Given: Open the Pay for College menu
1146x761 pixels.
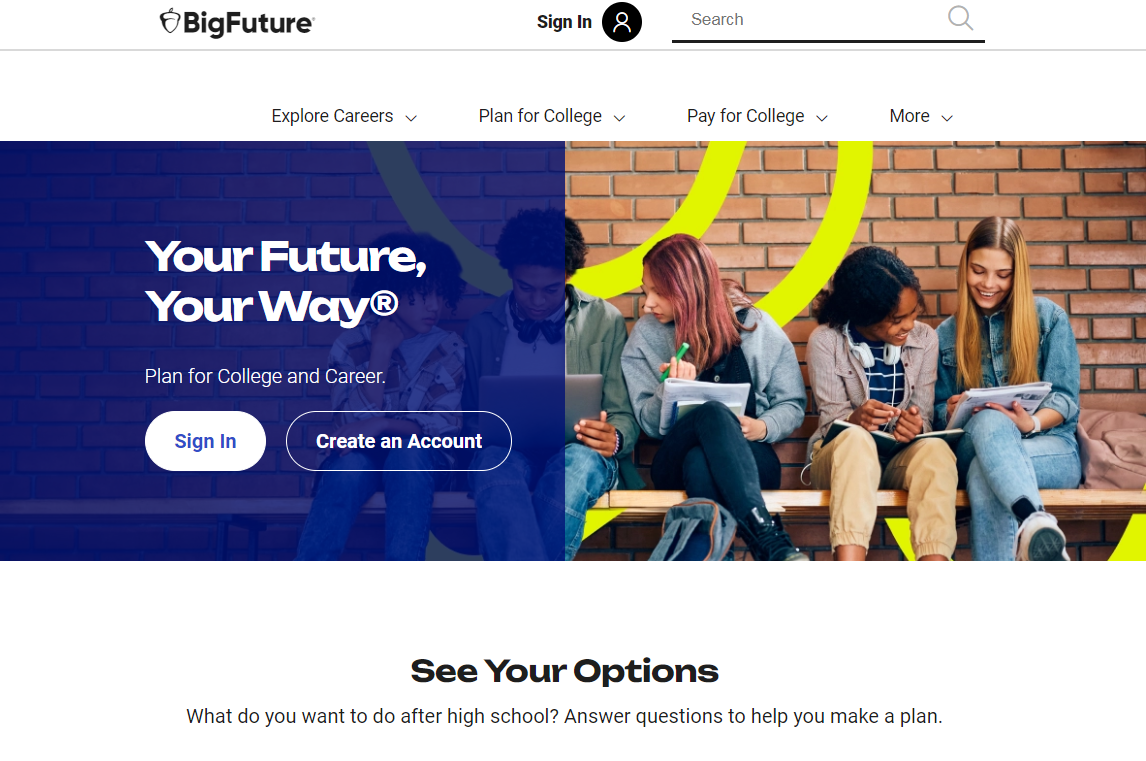Looking at the screenshot, I should [745, 116].
